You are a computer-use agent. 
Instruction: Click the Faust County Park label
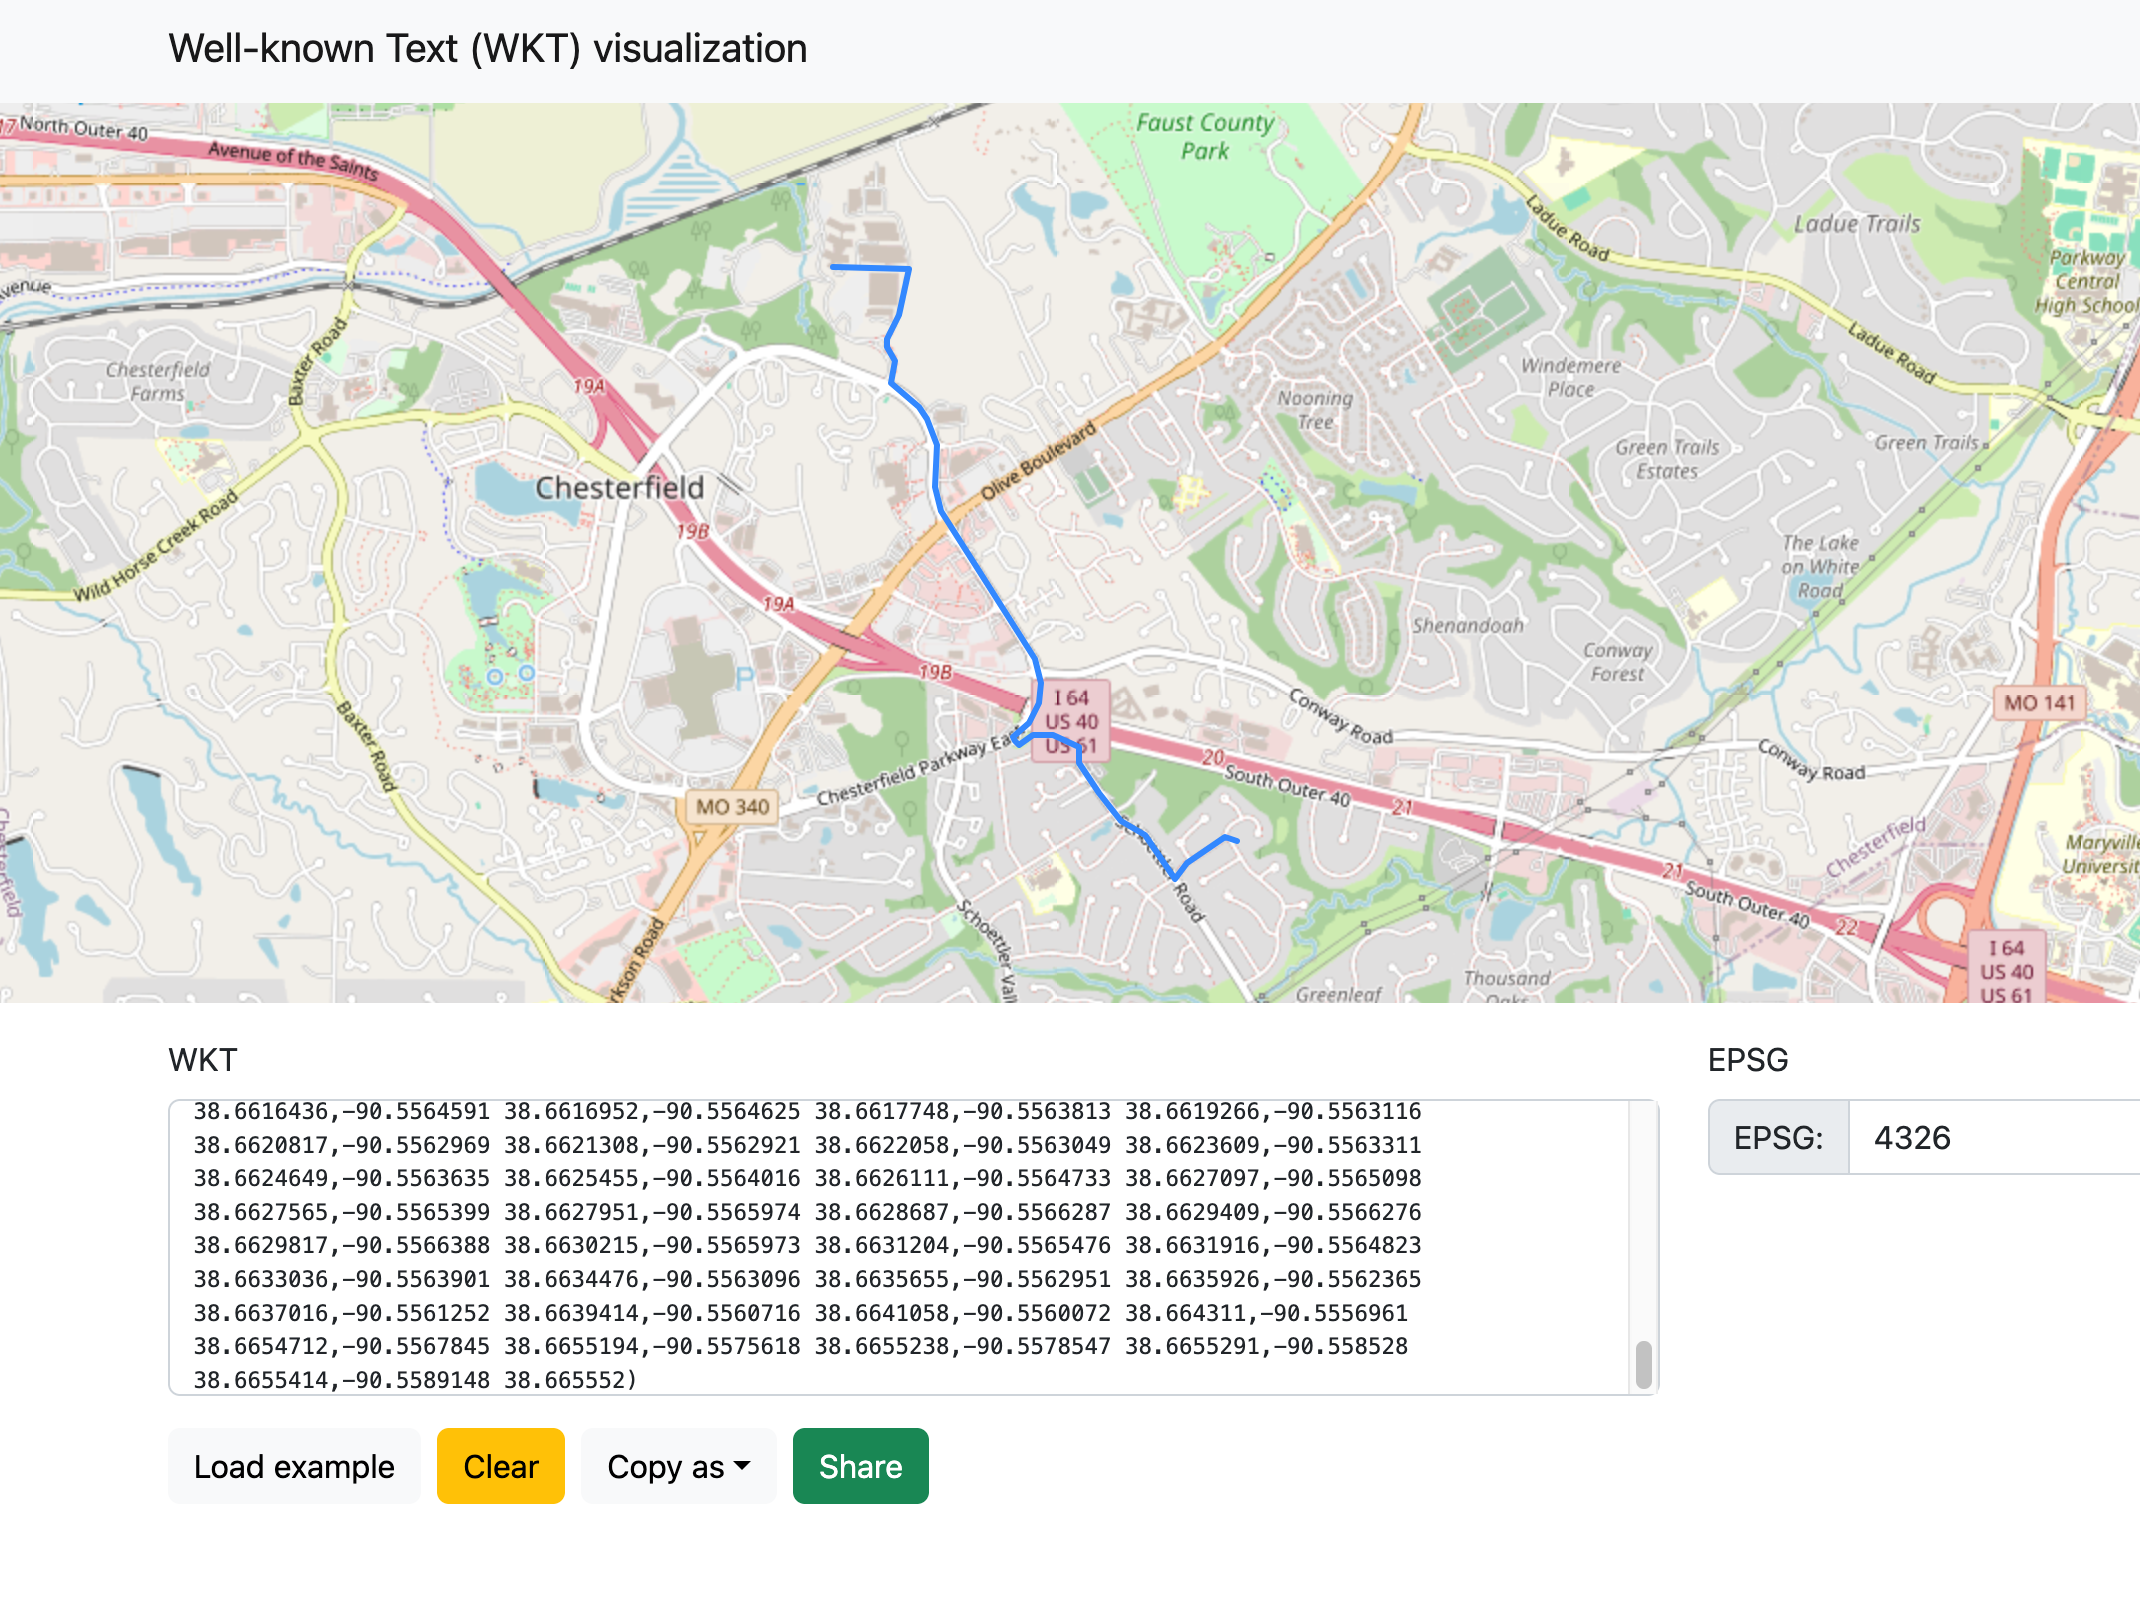1205,137
